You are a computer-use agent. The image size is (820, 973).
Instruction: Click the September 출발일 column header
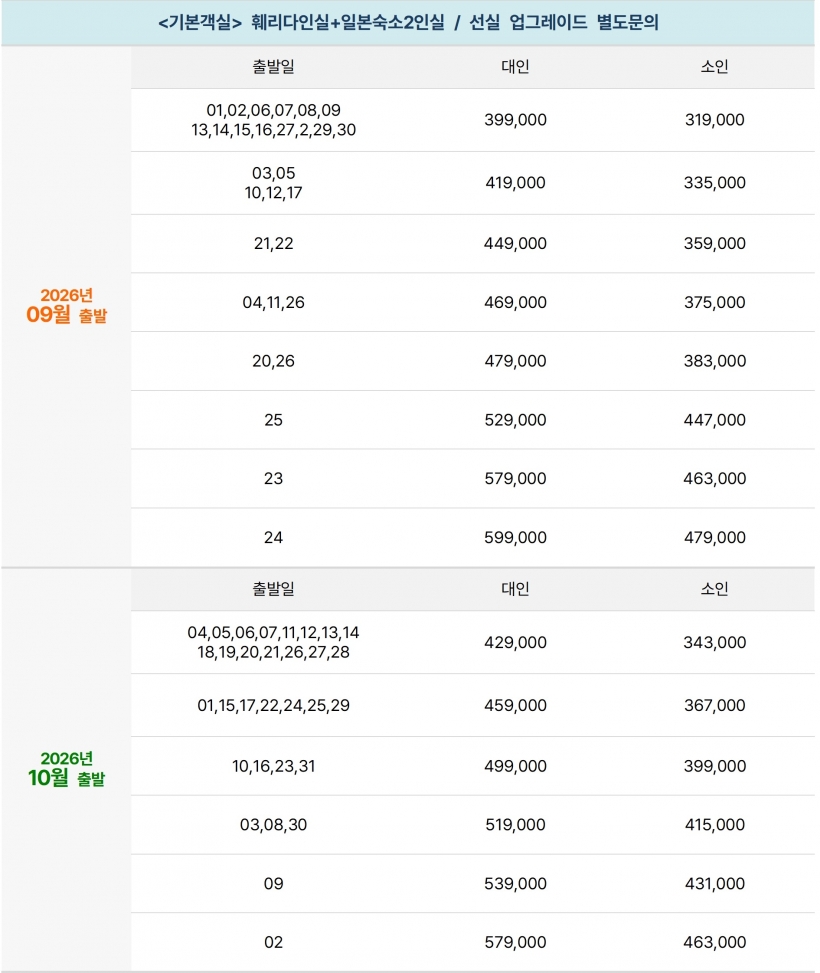tap(273, 66)
